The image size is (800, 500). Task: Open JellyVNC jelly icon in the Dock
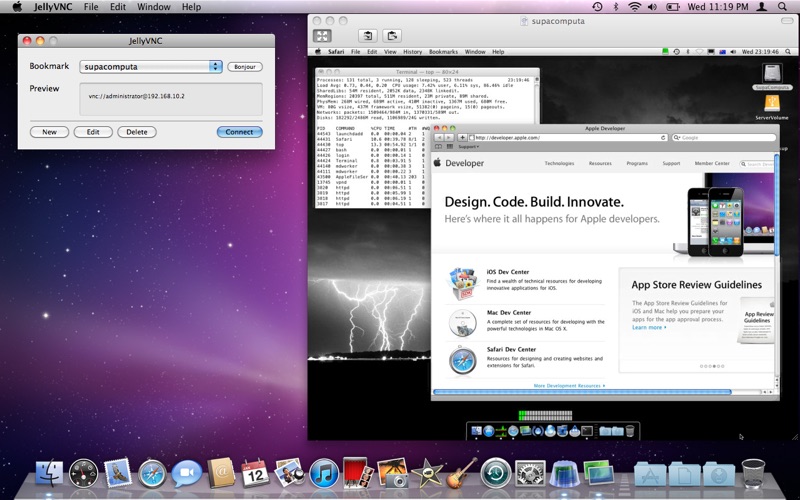point(564,472)
